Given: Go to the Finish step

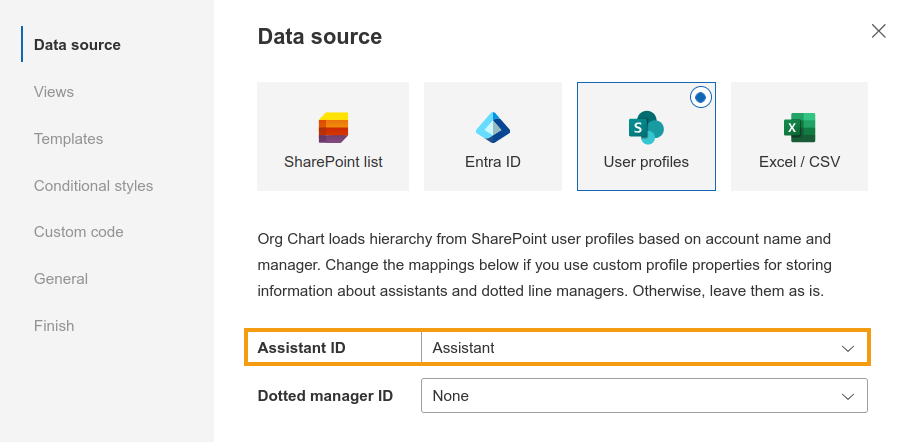Looking at the screenshot, I should click(x=54, y=325).
